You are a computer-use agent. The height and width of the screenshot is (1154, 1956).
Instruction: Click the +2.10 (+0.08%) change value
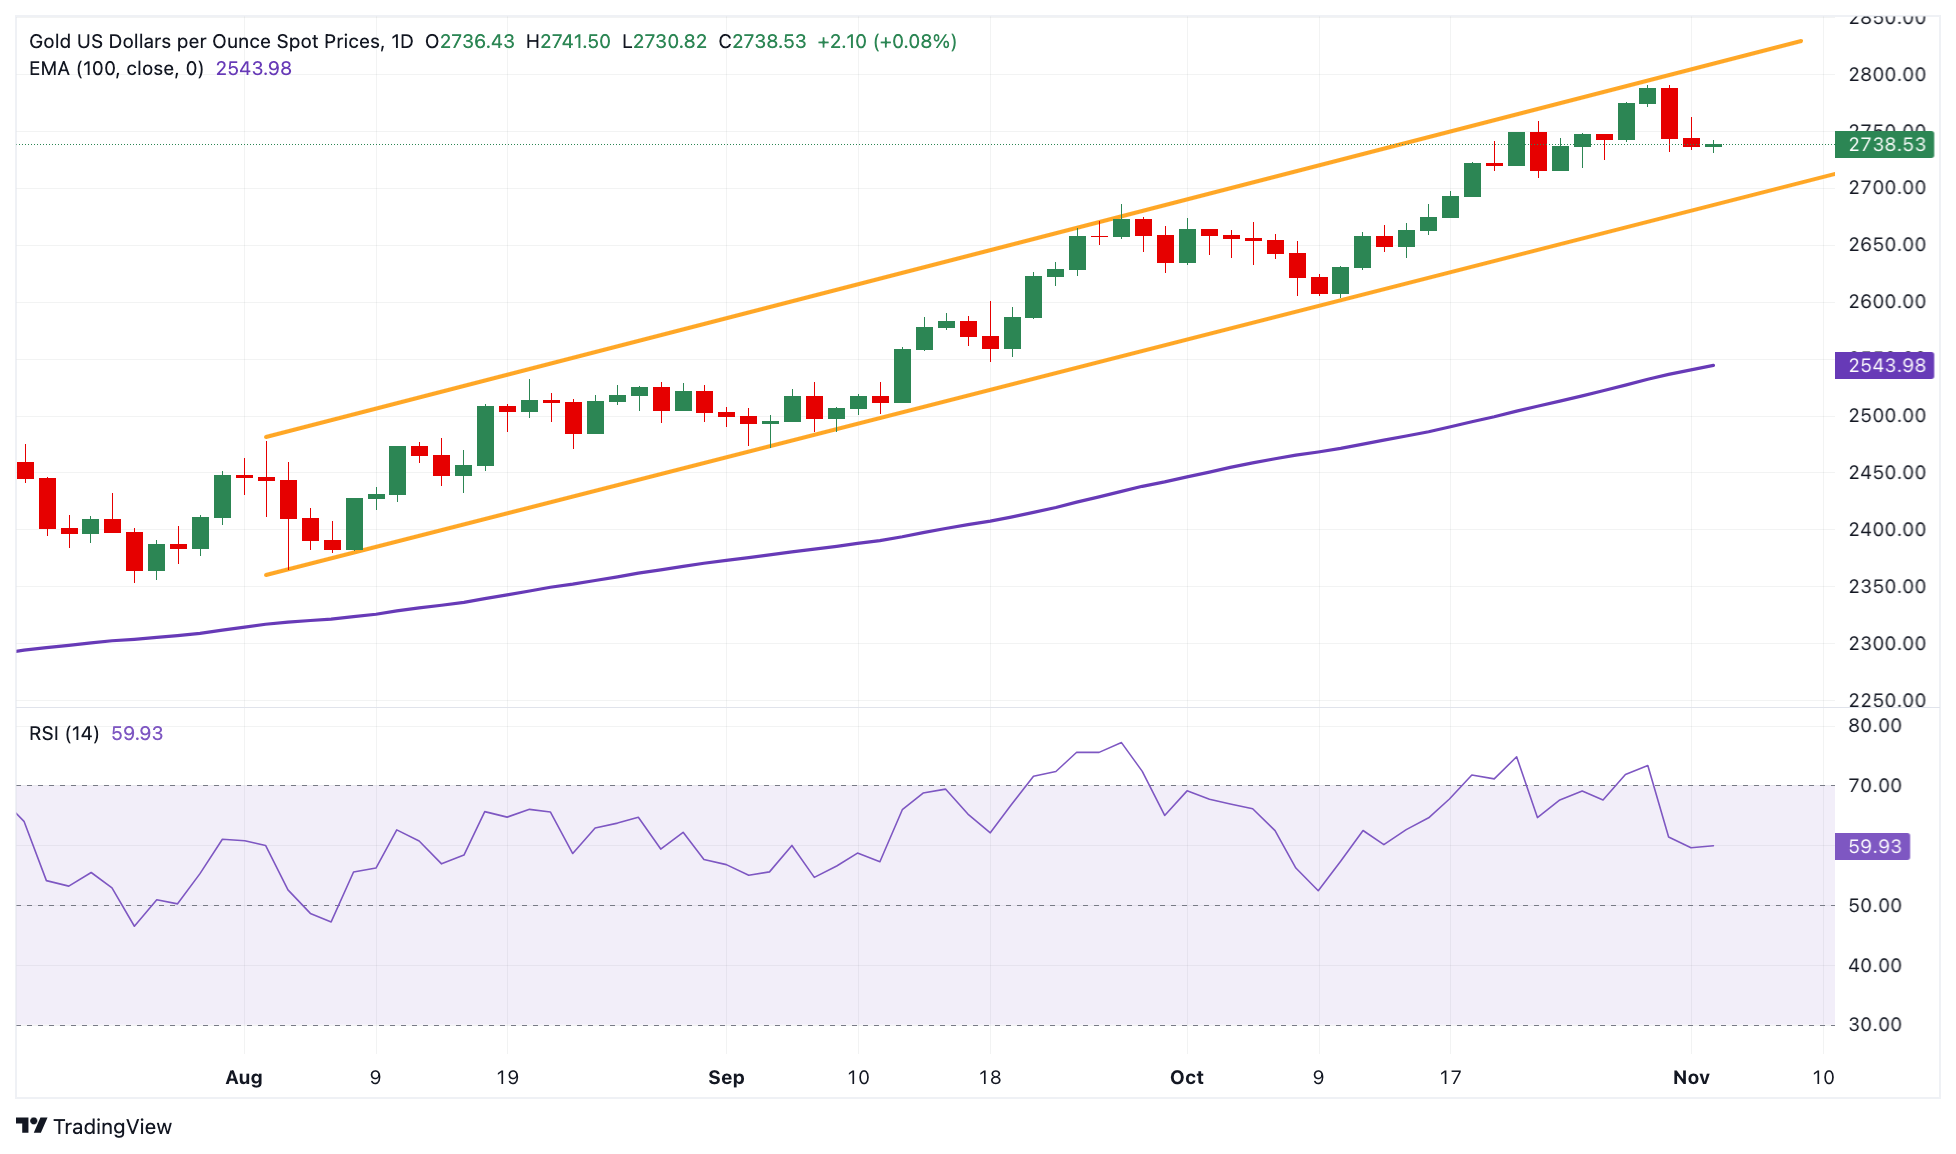pyautogui.click(x=887, y=42)
